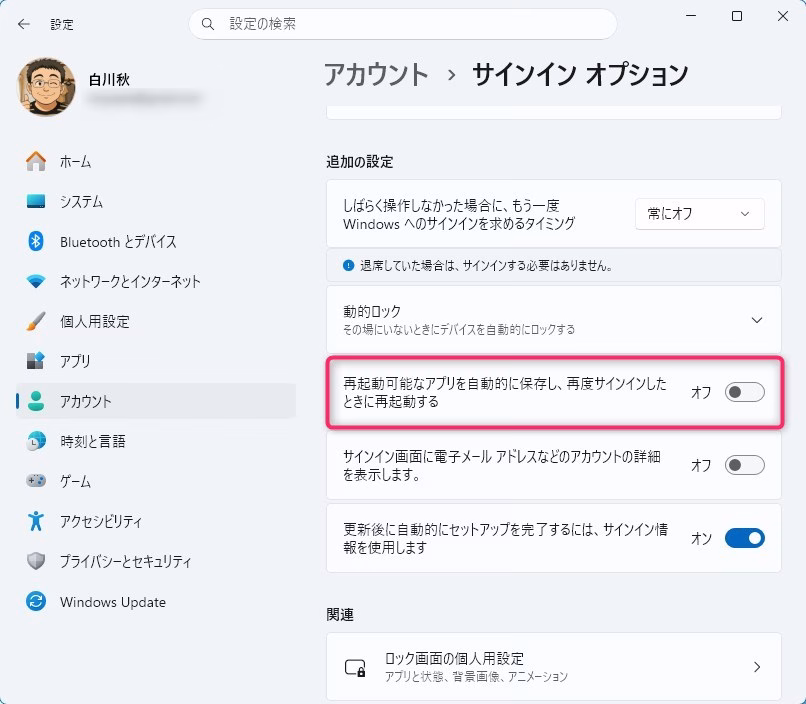Click the System (システム) monitor icon

tap(36, 201)
